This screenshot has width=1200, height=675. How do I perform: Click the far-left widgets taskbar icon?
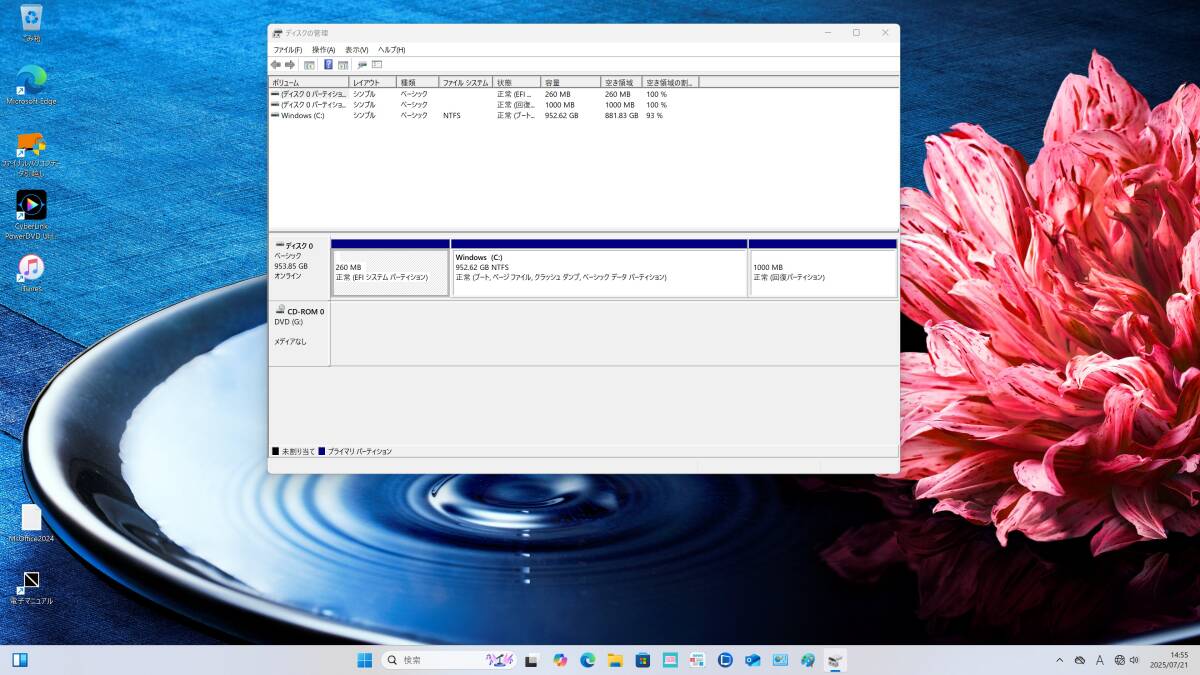(20, 660)
